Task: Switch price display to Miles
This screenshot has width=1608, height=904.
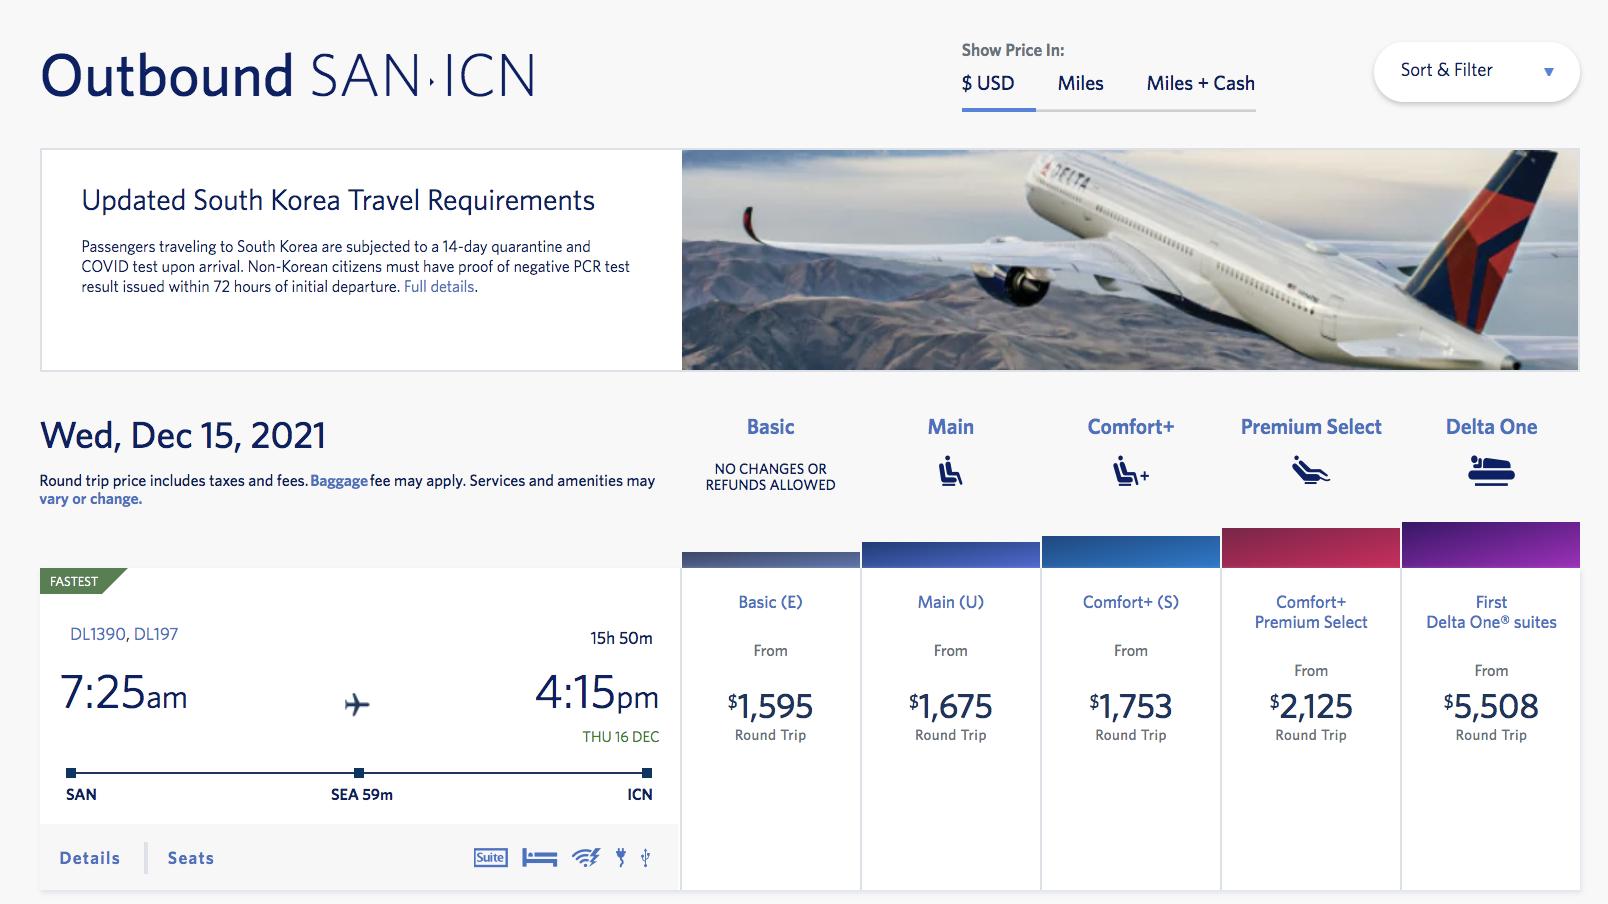Action: [x=1080, y=84]
